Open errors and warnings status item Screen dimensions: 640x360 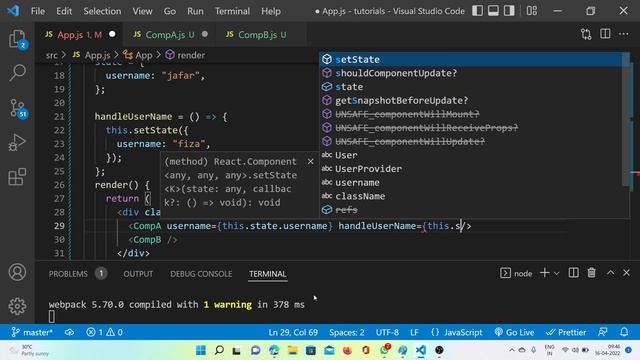click(x=104, y=333)
